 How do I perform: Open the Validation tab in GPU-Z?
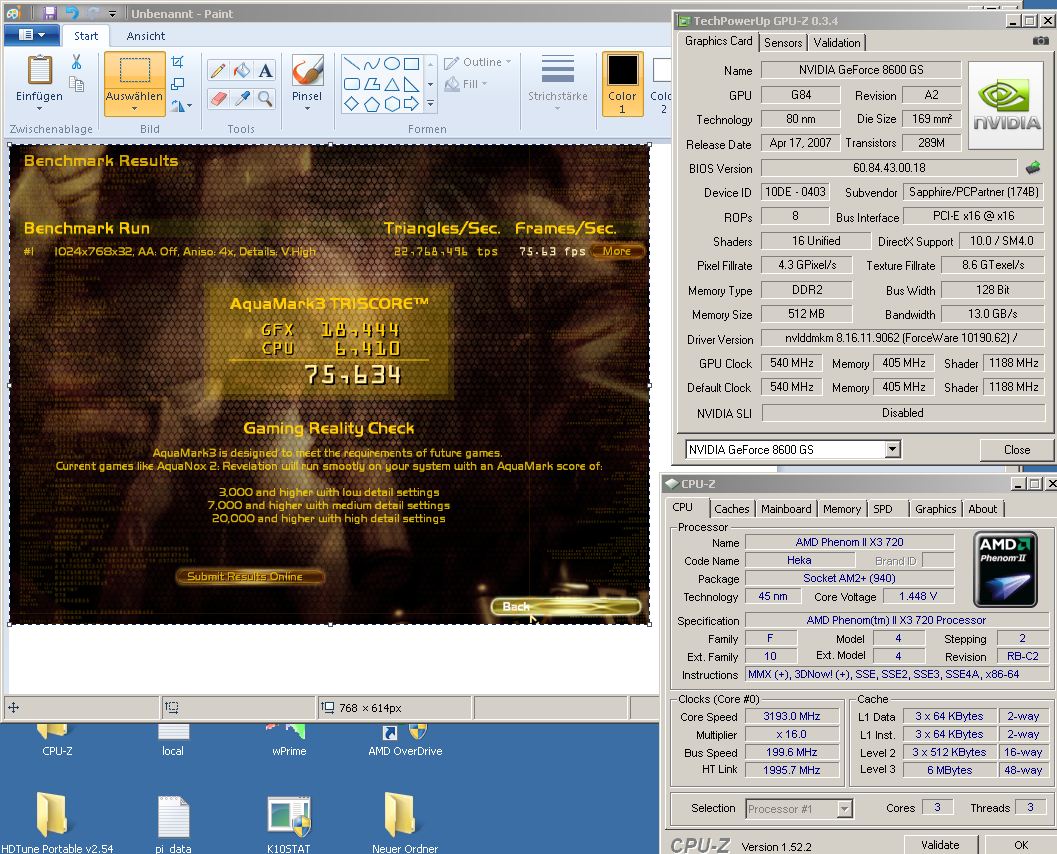pos(837,42)
